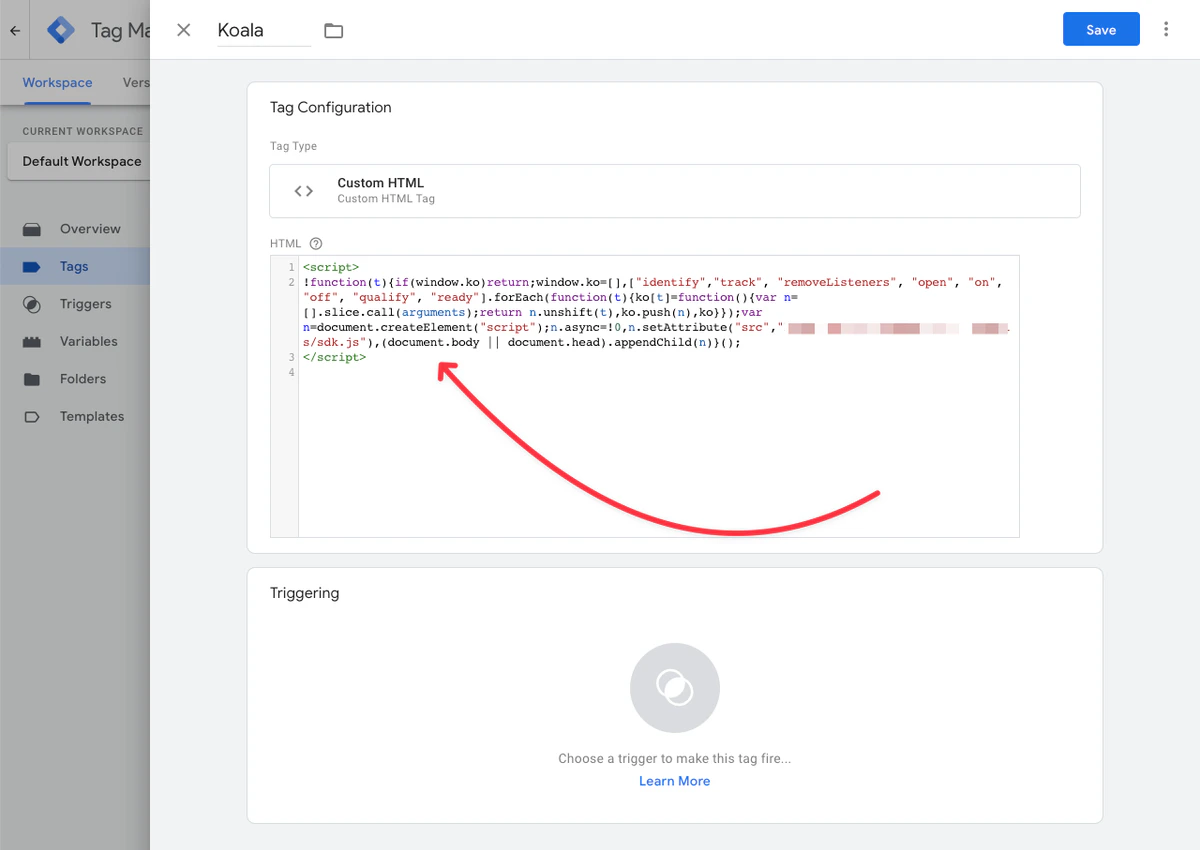Click the Triggers circle icon
Viewport: 1200px width, 850px height.
32,304
